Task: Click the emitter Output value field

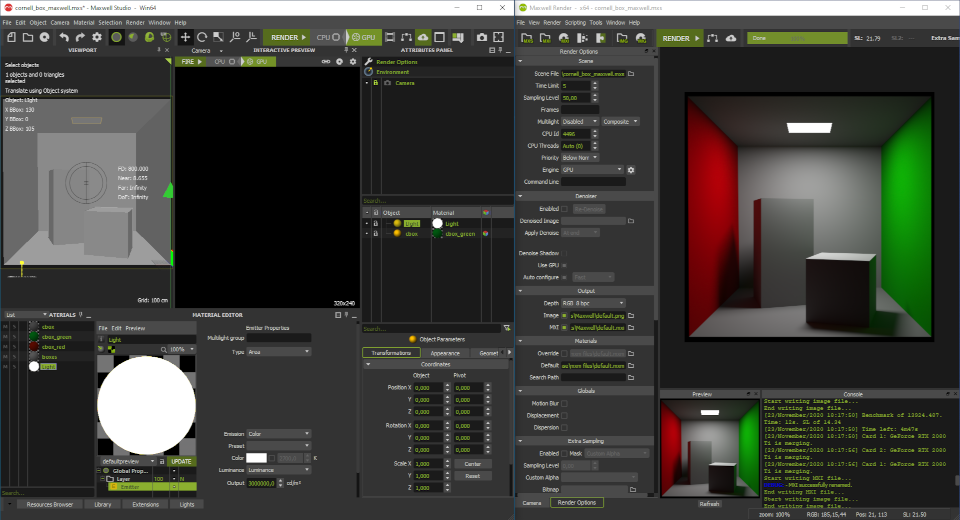Action: 261,483
